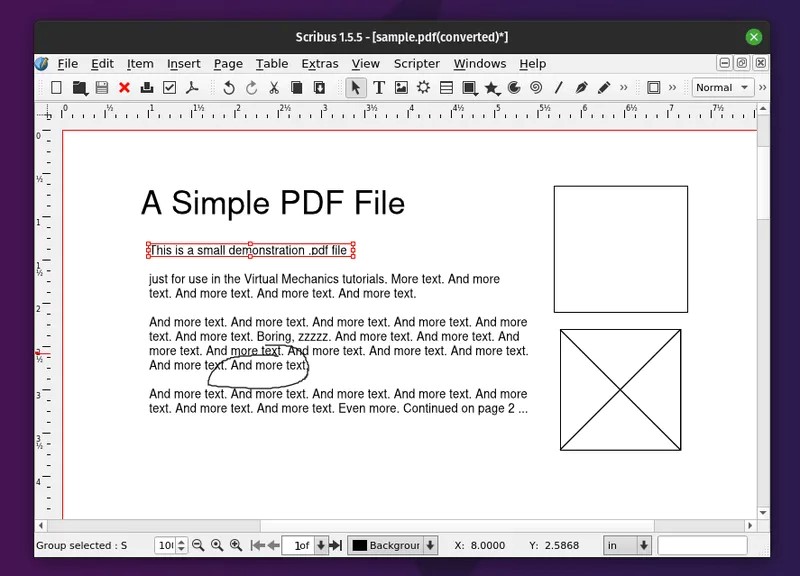Select the Insert Line tool
Image resolution: width=800 pixels, height=576 pixels.
558,88
